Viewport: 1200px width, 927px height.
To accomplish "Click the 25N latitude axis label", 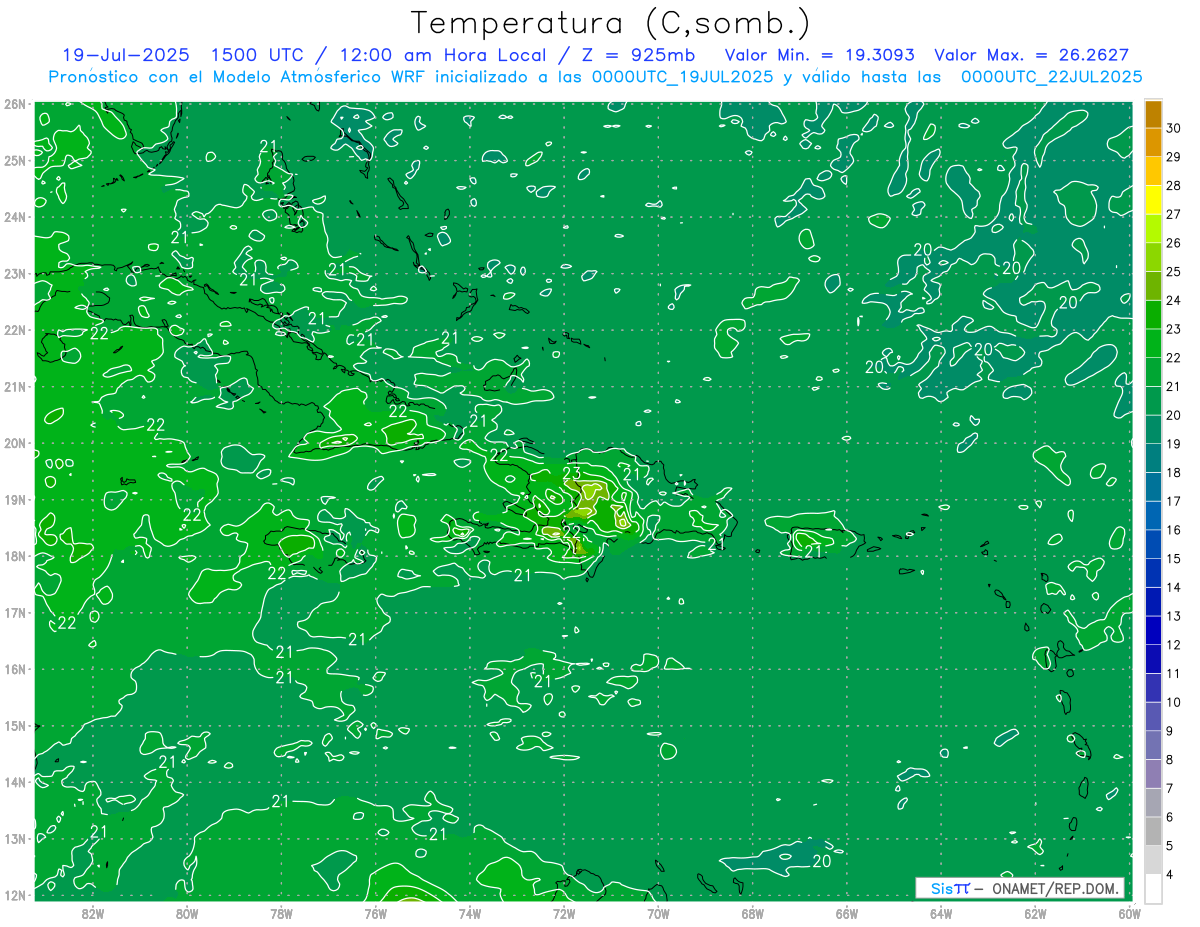I will [15, 161].
